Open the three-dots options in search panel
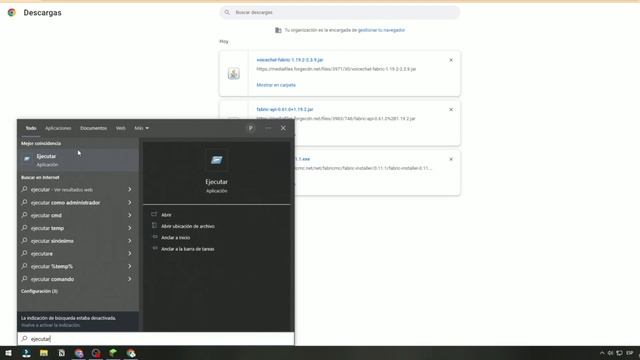This screenshot has width=640, height=360. pos(268,128)
